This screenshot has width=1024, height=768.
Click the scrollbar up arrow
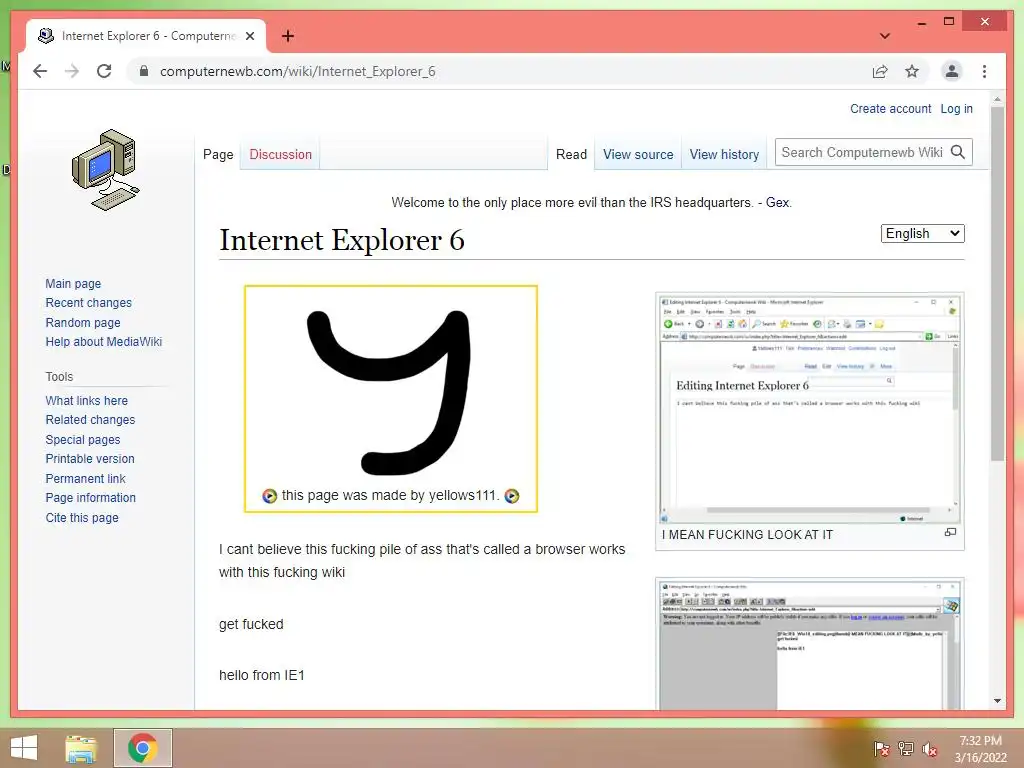997,99
